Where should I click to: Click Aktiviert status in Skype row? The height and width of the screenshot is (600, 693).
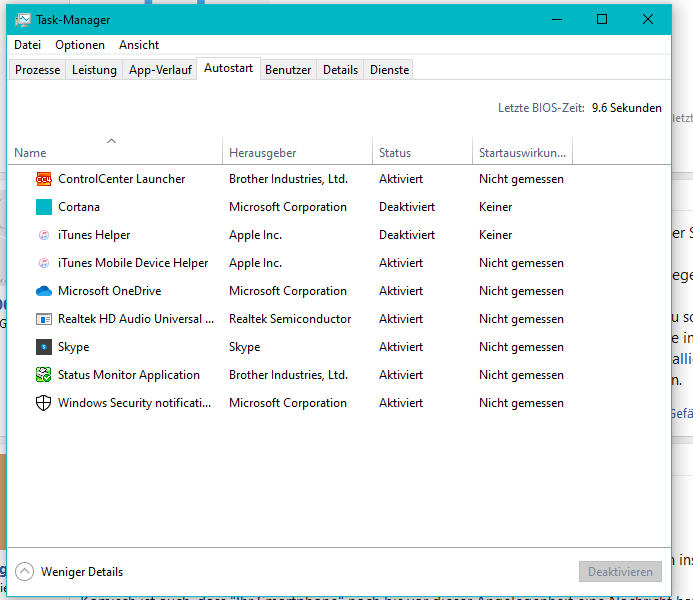(x=401, y=347)
